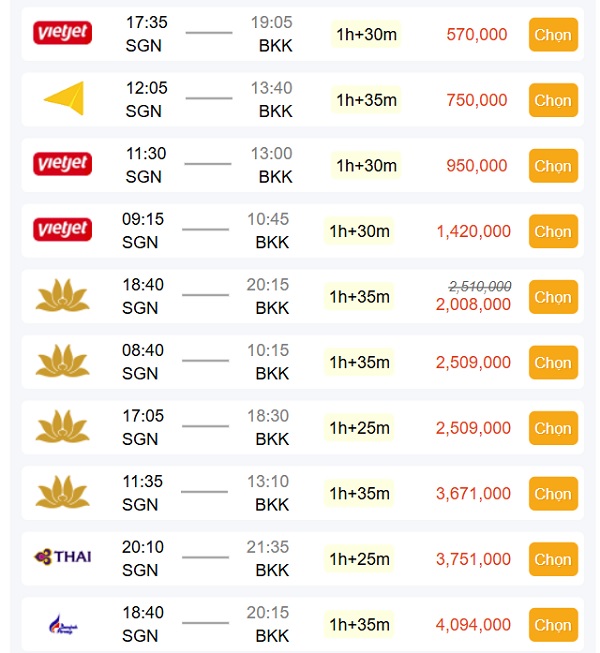
Task: Select the Thai Airways 3,751,000 flight
Action: pyautogui.click(x=552, y=559)
